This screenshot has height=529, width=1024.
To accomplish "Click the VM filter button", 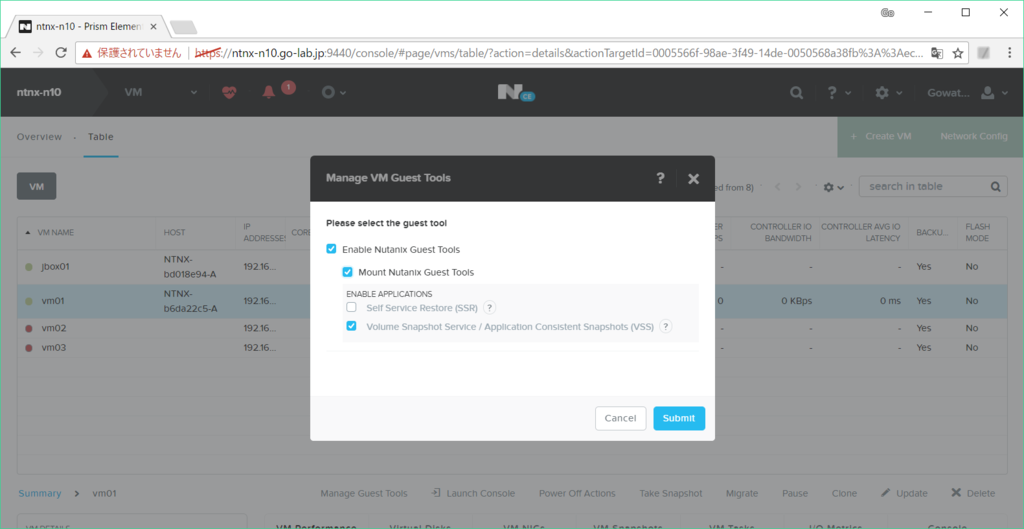I will point(37,186).
